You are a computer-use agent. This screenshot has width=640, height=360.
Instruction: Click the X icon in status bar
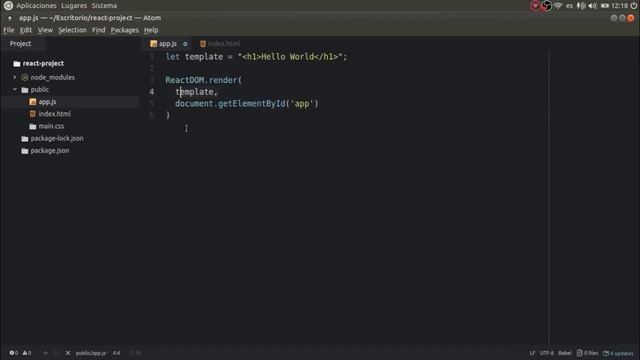pos(68,353)
